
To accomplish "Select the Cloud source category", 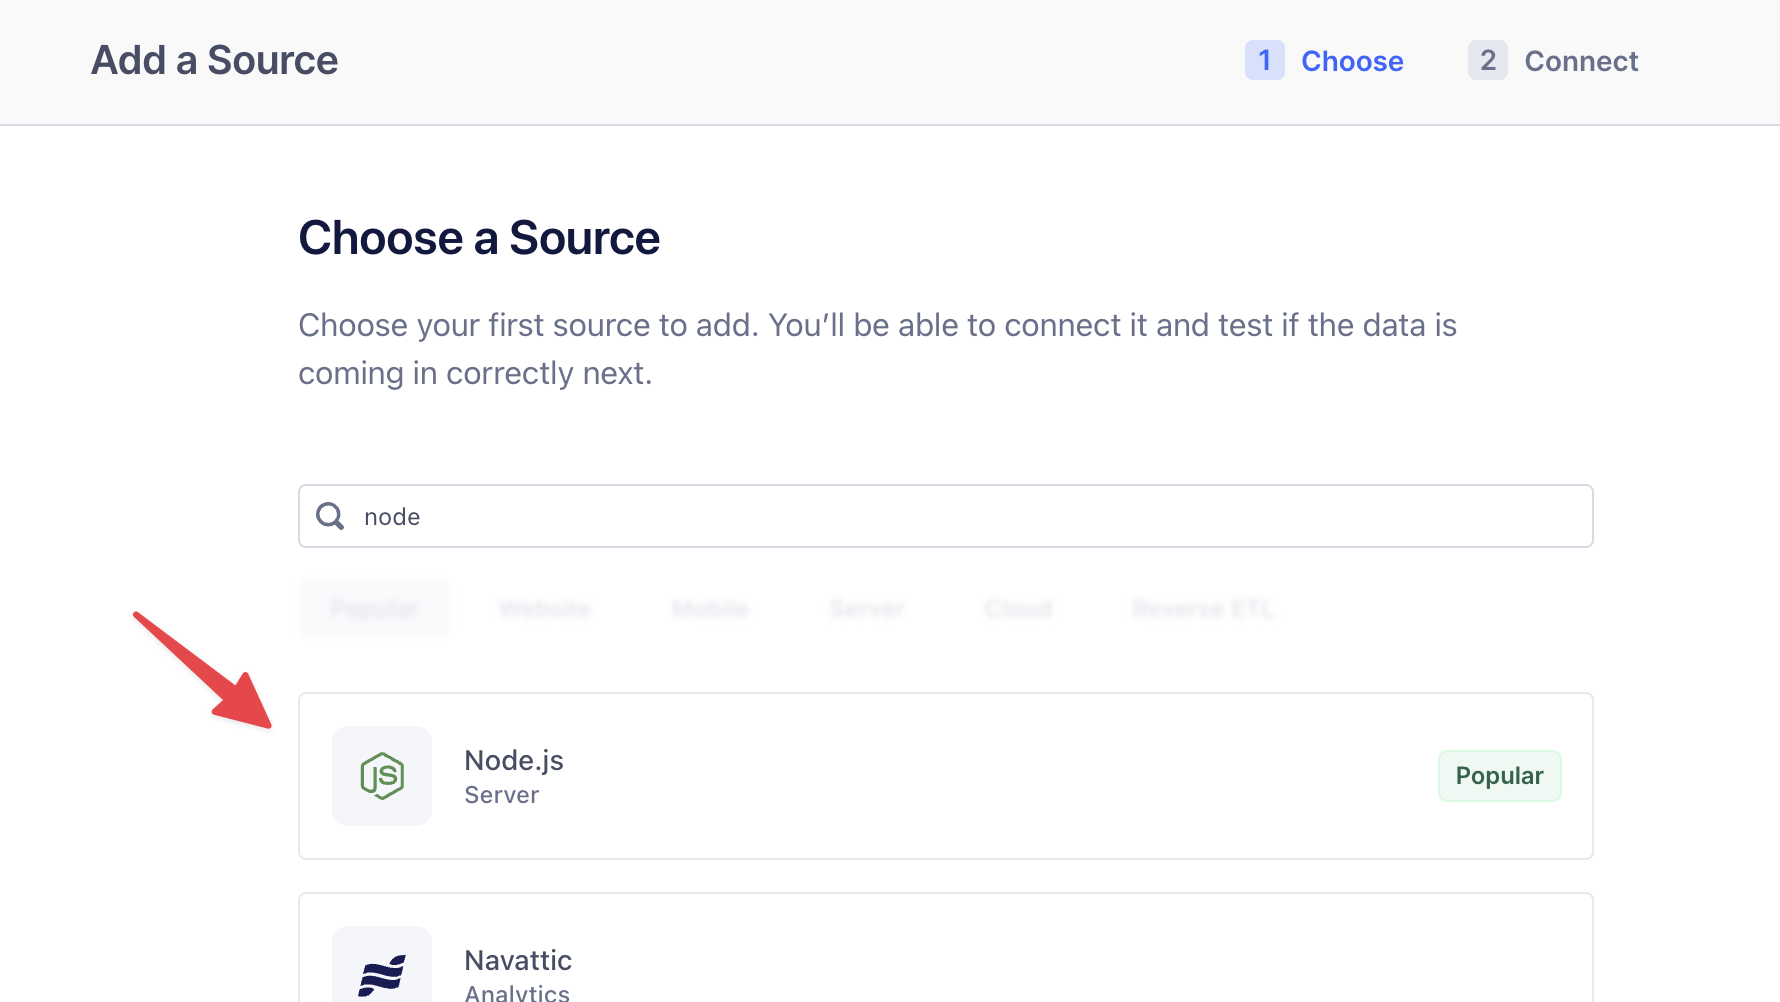I will [1018, 608].
